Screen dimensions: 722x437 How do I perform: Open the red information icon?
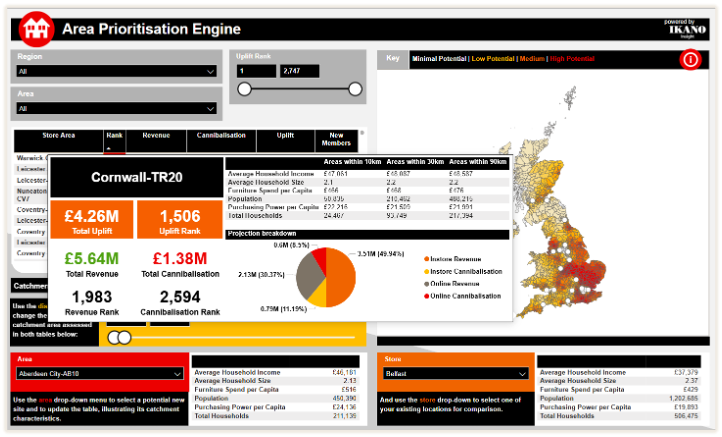coord(690,59)
